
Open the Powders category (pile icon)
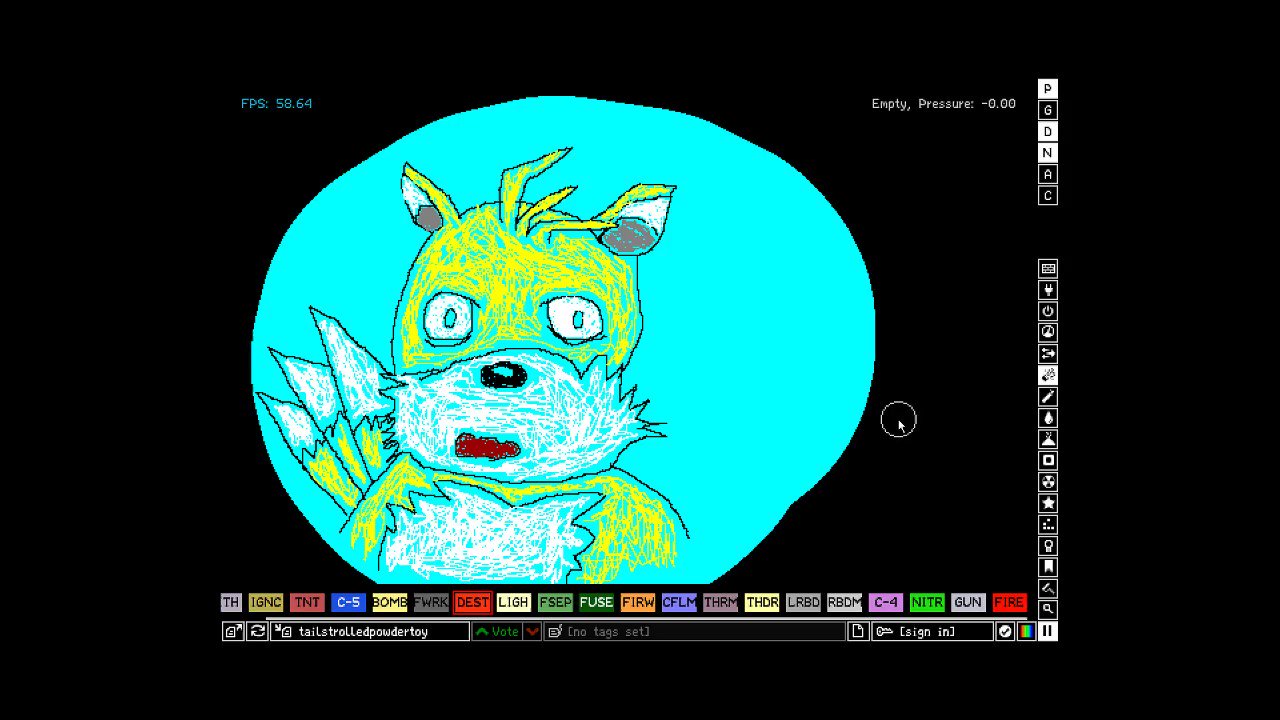pyautogui.click(x=1048, y=439)
